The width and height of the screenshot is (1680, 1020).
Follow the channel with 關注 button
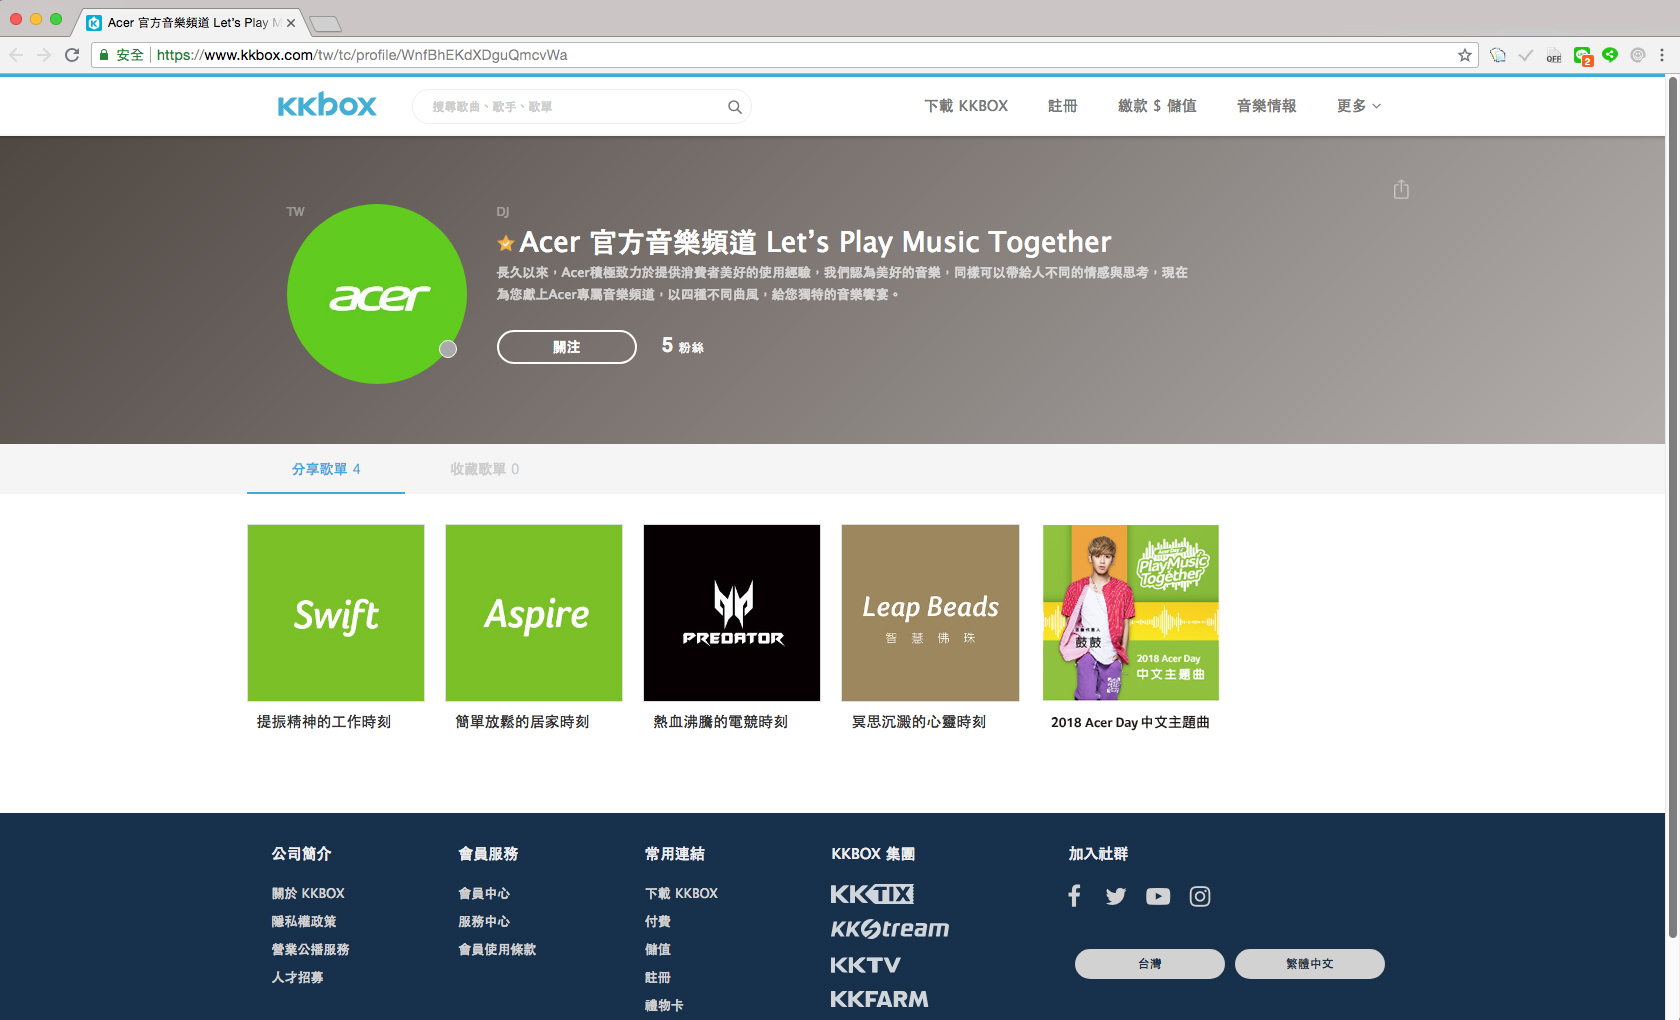coord(566,347)
